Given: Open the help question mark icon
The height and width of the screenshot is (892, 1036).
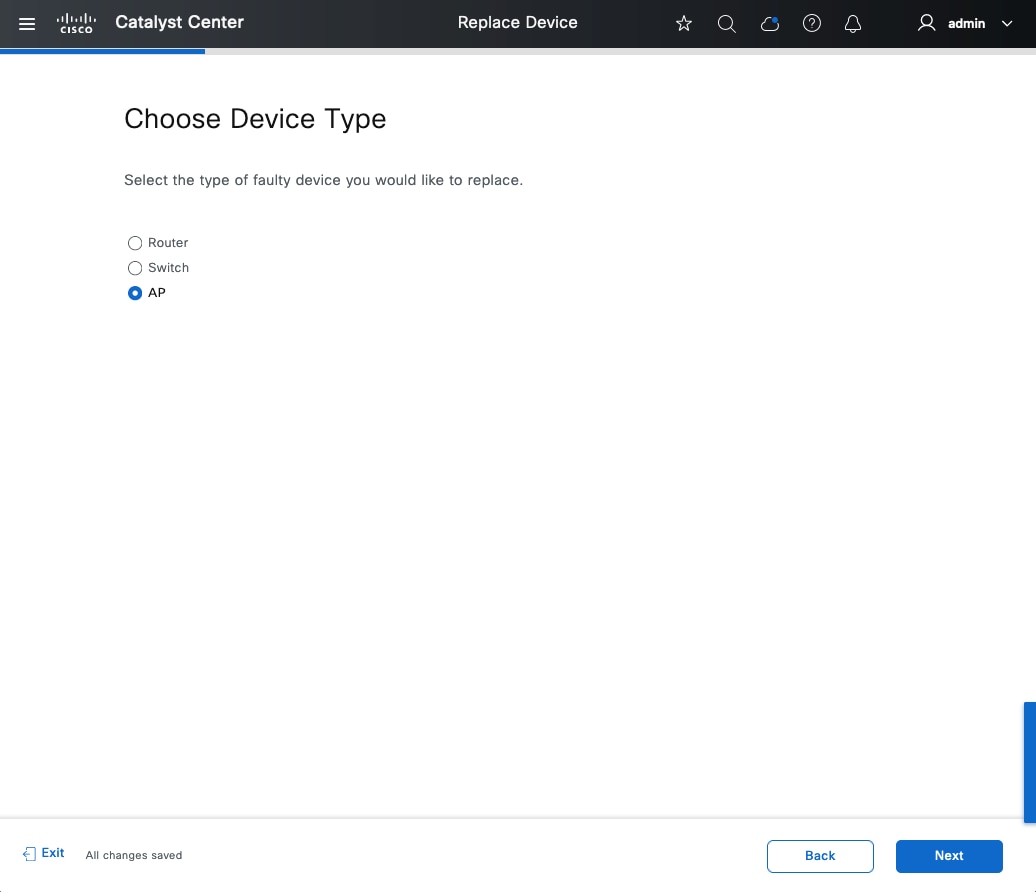Looking at the screenshot, I should click(812, 23).
